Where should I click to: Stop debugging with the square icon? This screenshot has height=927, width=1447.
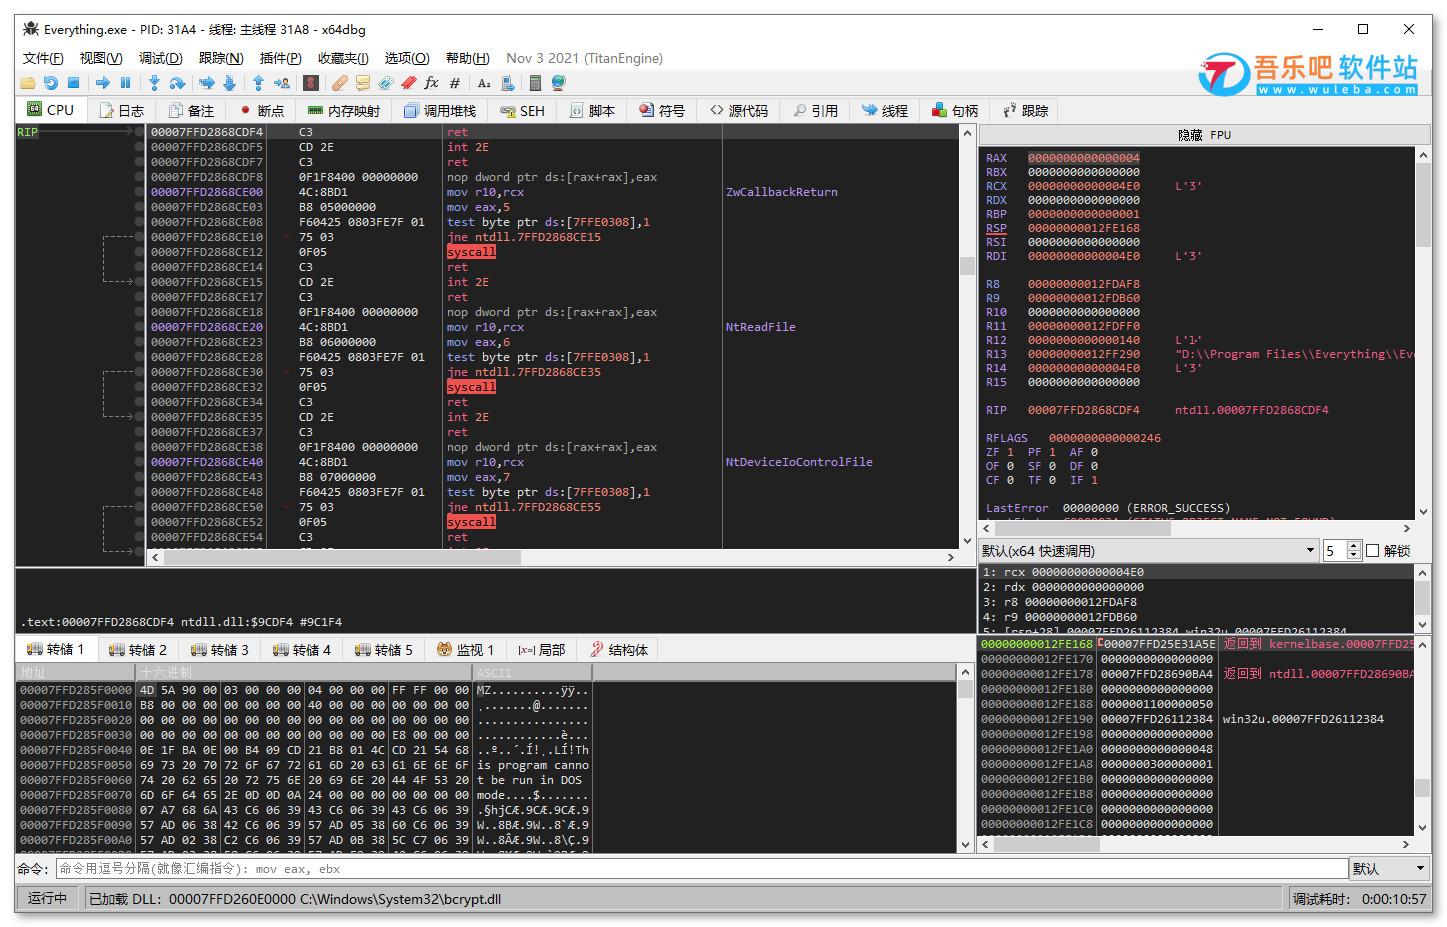pyautogui.click(x=73, y=83)
